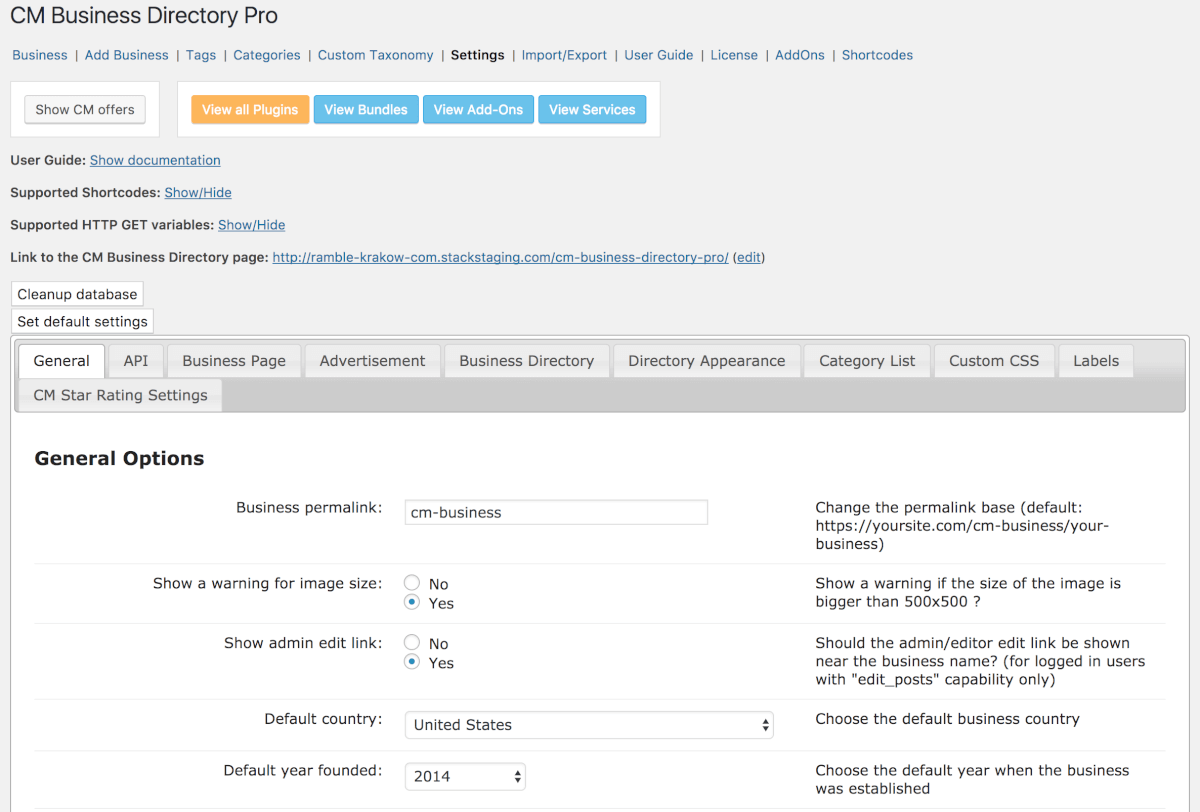The height and width of the screenshot is (812, 1200).
Task: Switch to the API tab
Action: tap(135, 361)
